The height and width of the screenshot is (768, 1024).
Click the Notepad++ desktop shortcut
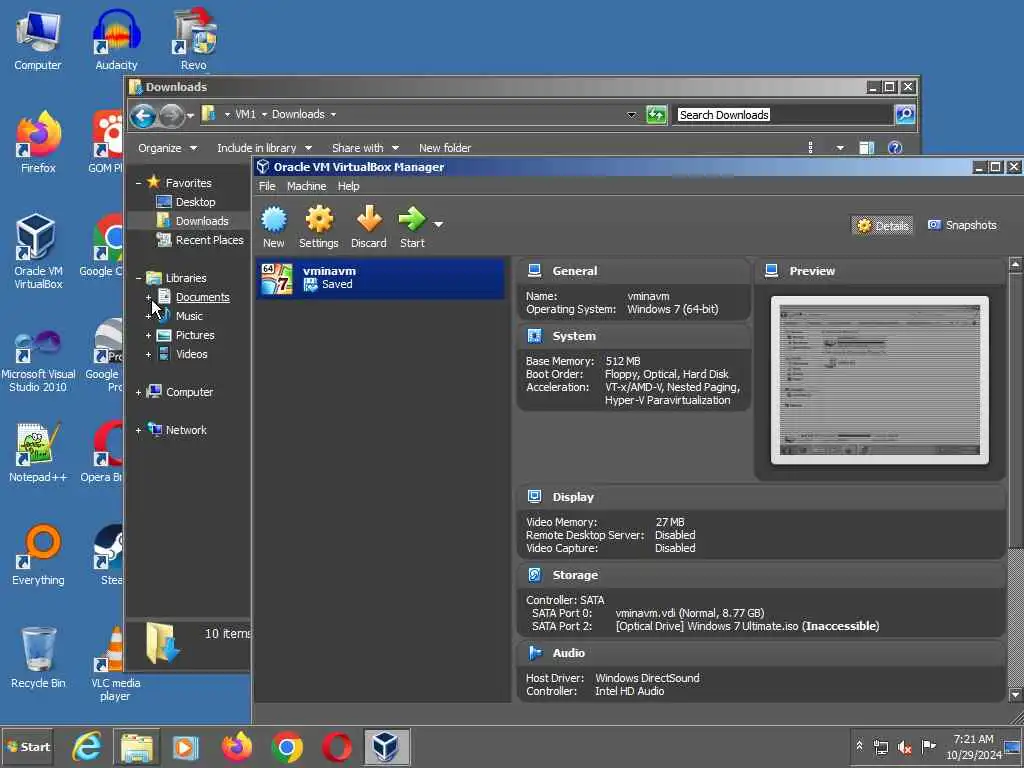pyautogui.click(x=38, y=452)
